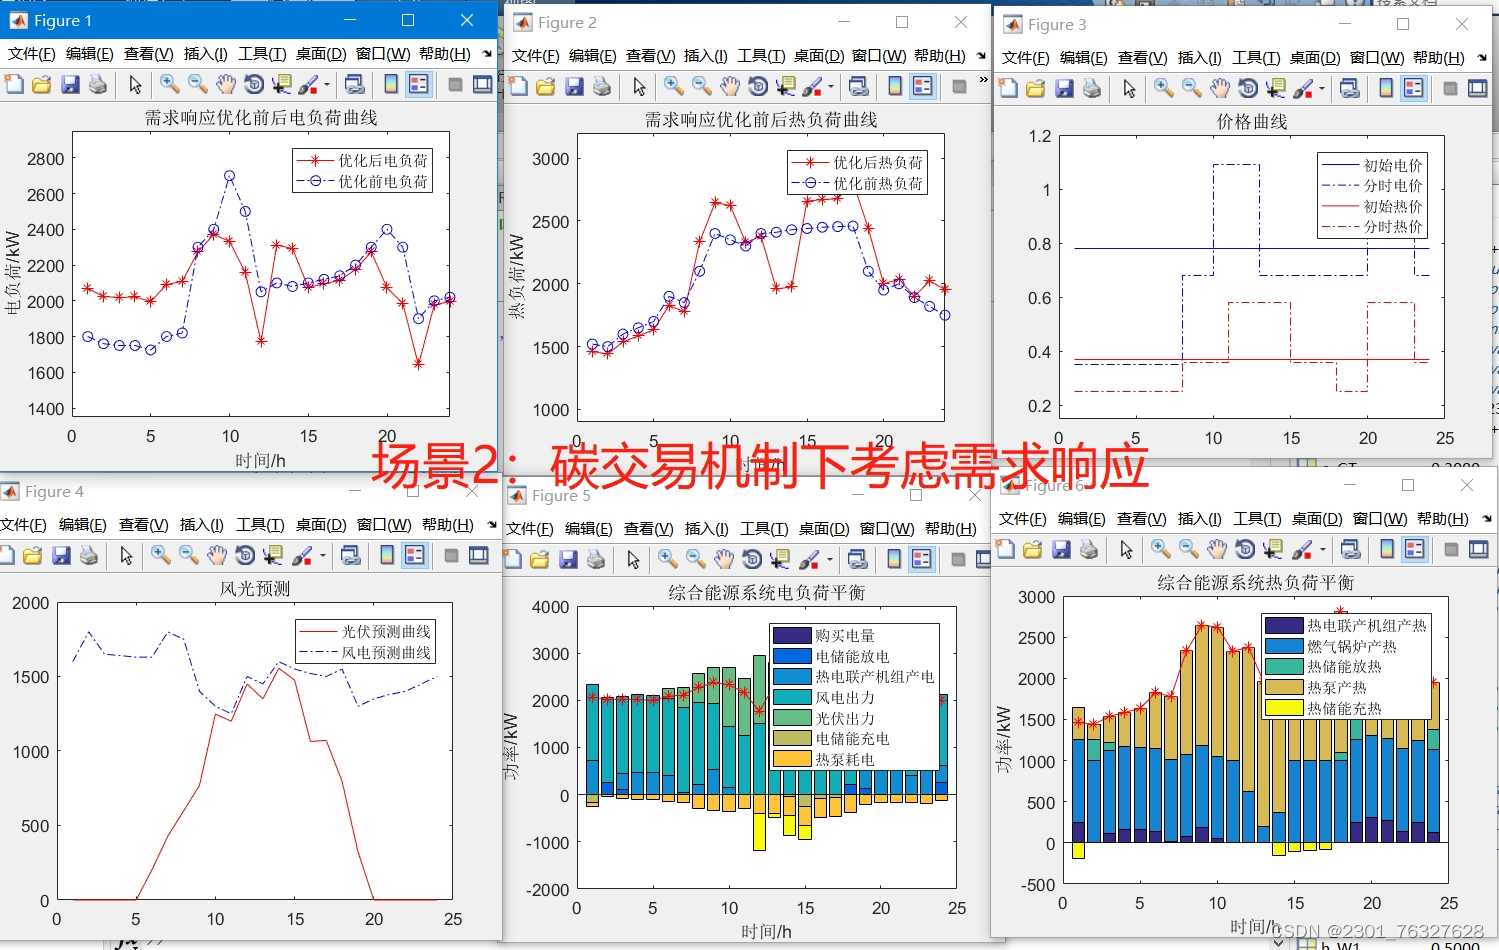
Task: Toggle Insert Legend icon in Figure 3
Action: tap(1413, 89)
